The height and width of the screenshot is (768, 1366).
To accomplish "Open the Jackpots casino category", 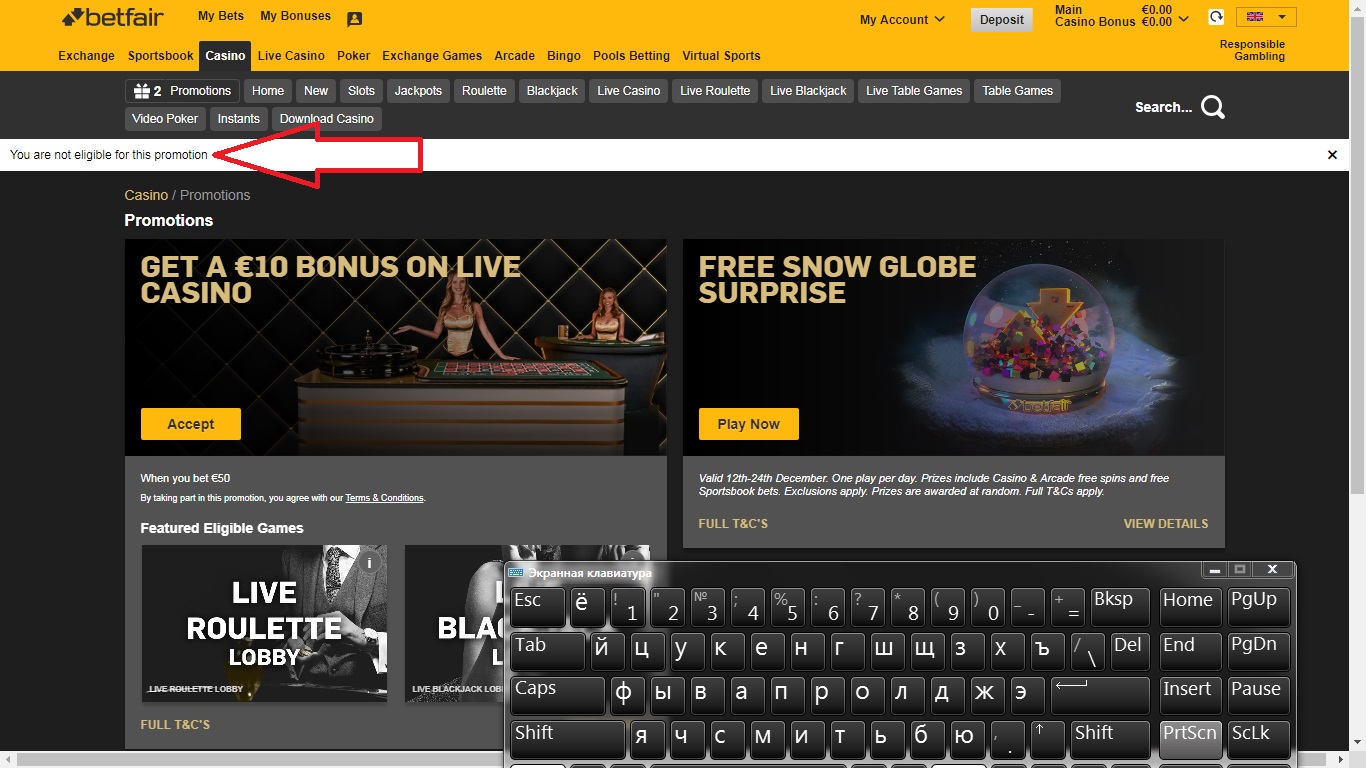I will click(x=418, y=91).
